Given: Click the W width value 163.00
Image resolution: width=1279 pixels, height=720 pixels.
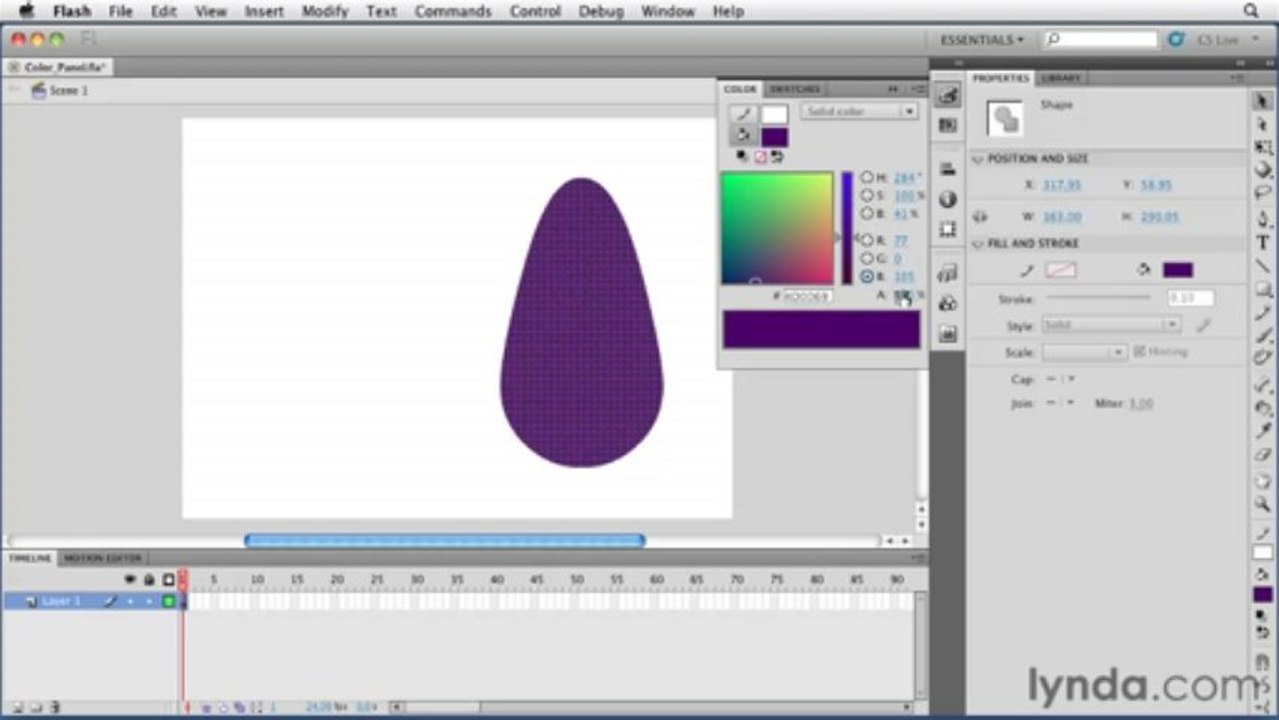Looking at the screenshot, I should pos(1062,217).
